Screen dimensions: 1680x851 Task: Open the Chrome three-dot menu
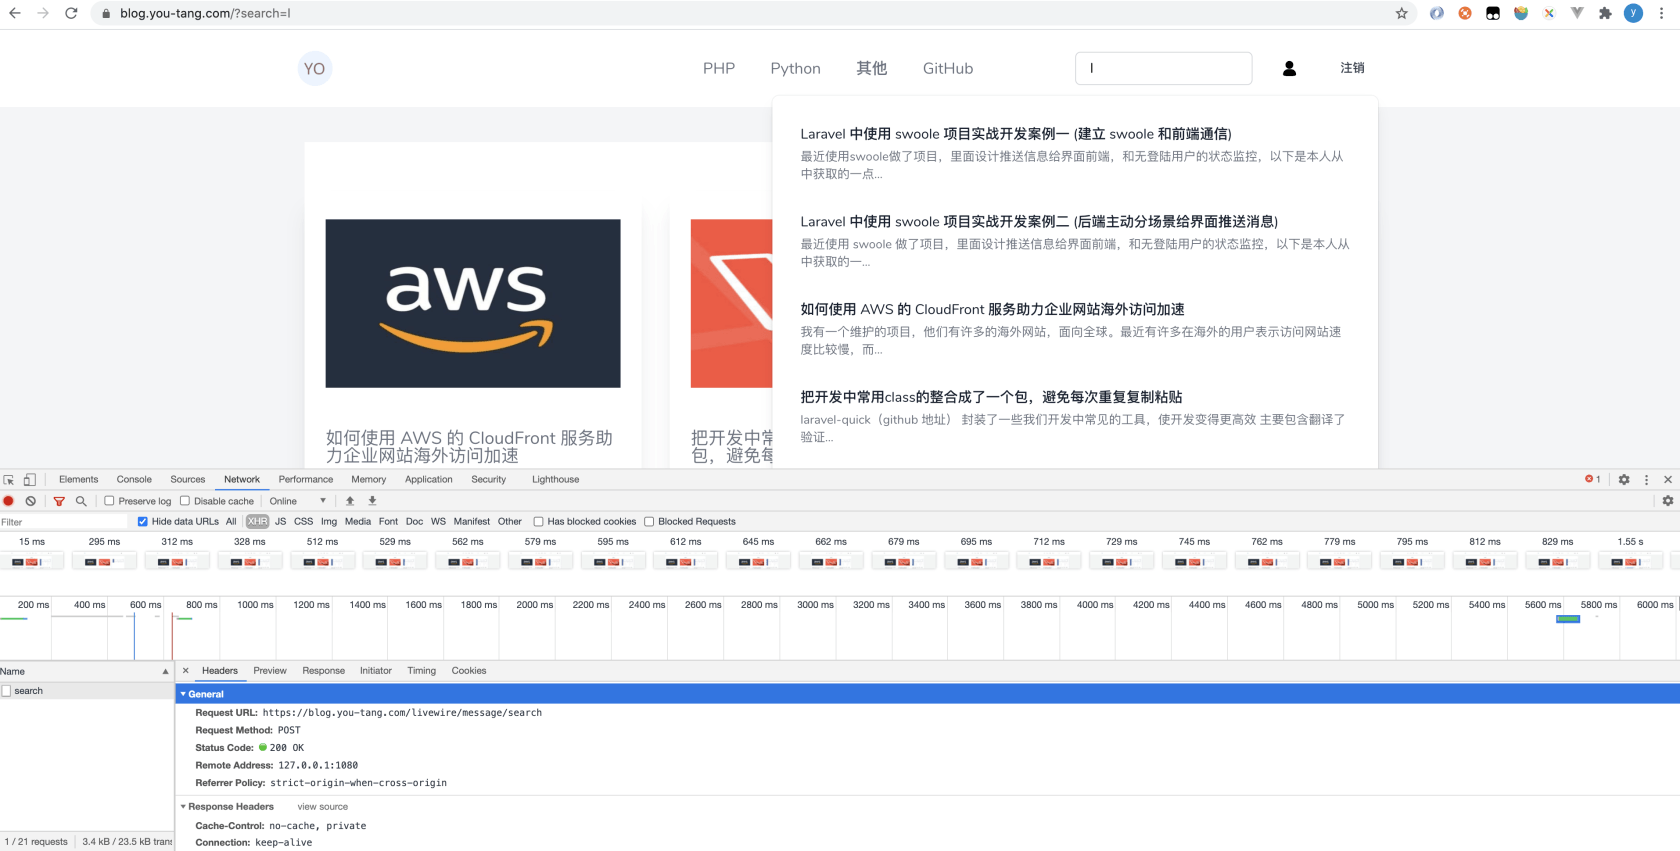[1662, 13]
